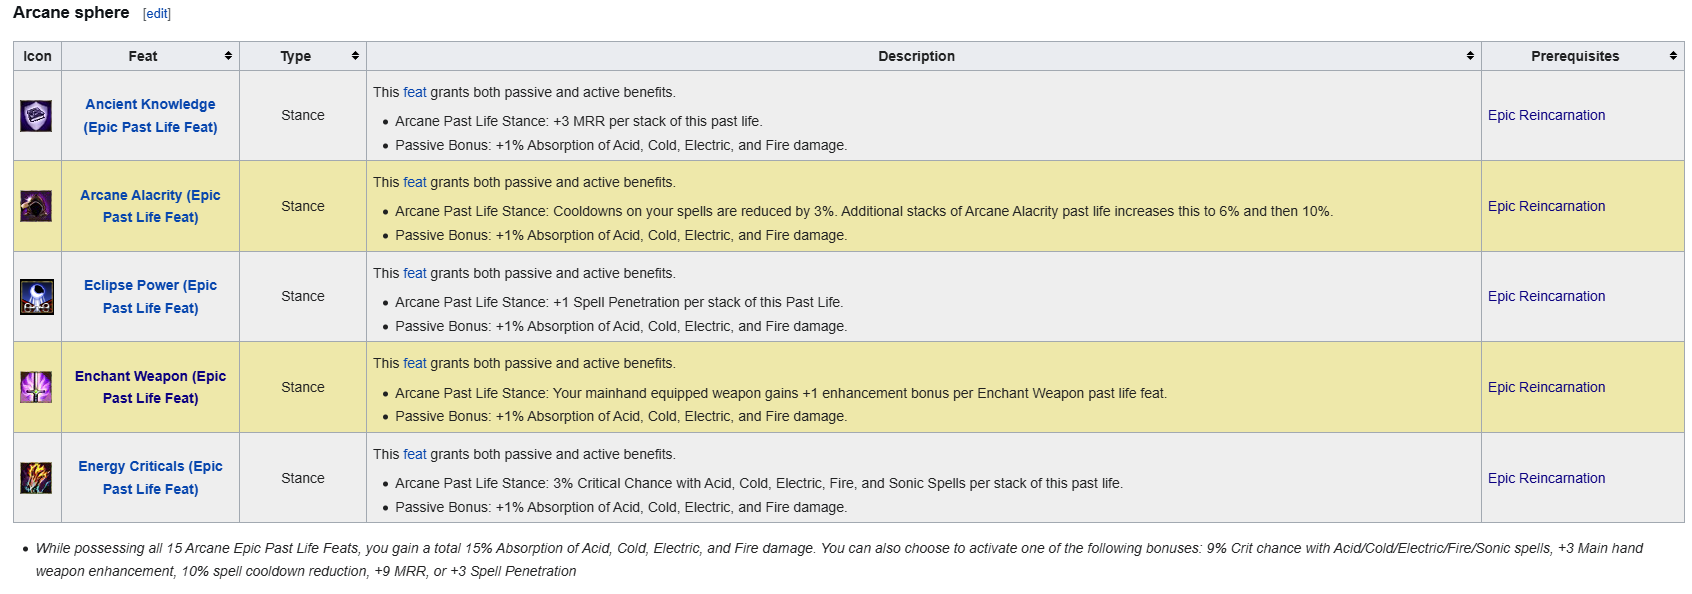This screenshot has height=594, width=1692.
Task: Open the Ancient Knowledge feat icon
Action: (x=37, y=116)
